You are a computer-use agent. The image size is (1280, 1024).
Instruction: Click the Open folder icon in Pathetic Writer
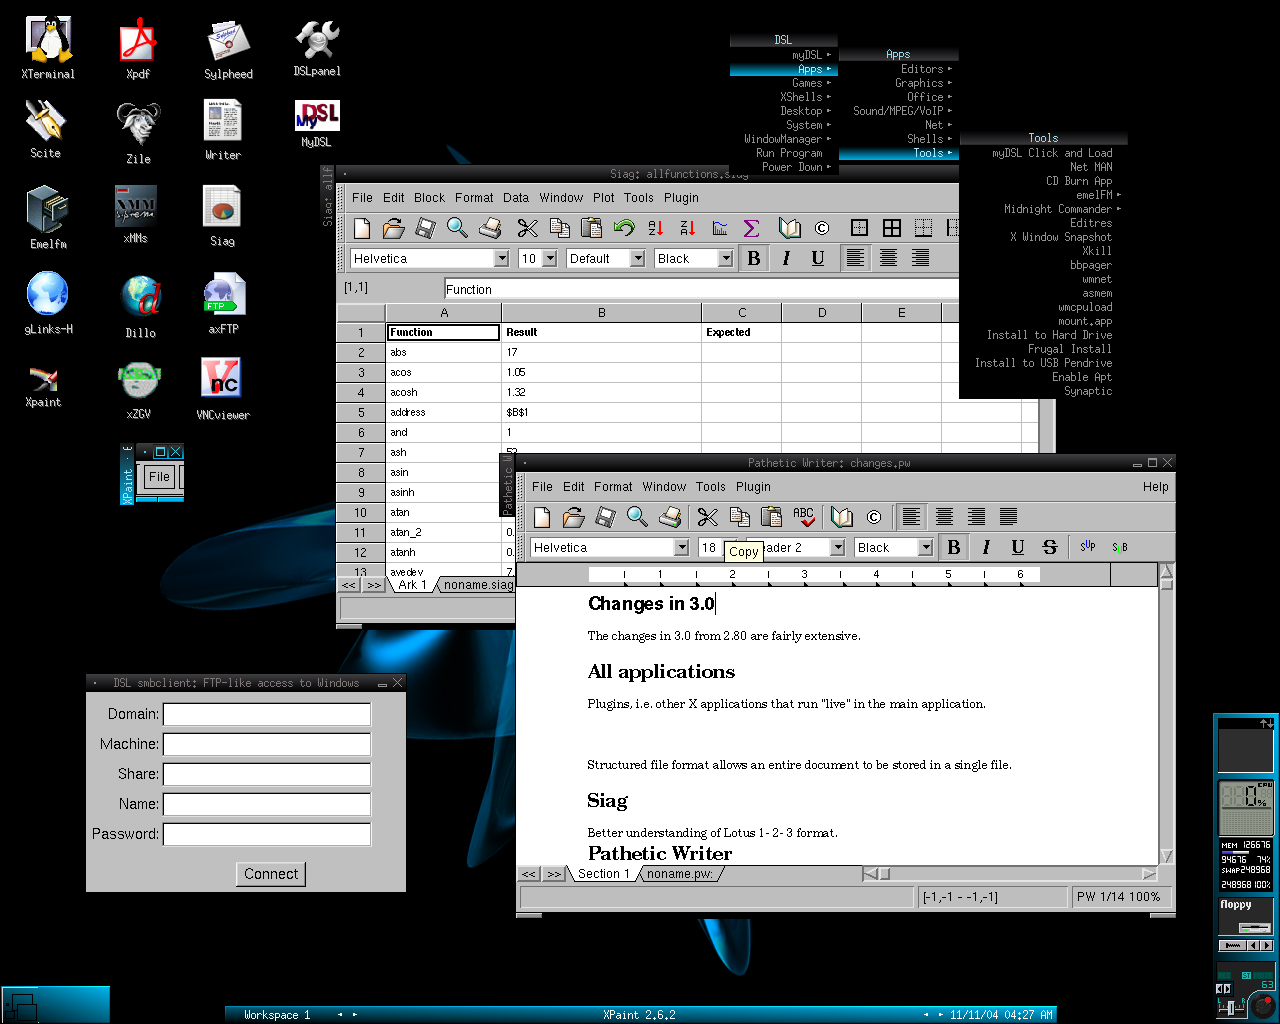pyautogui.click(x=573, y=517)
